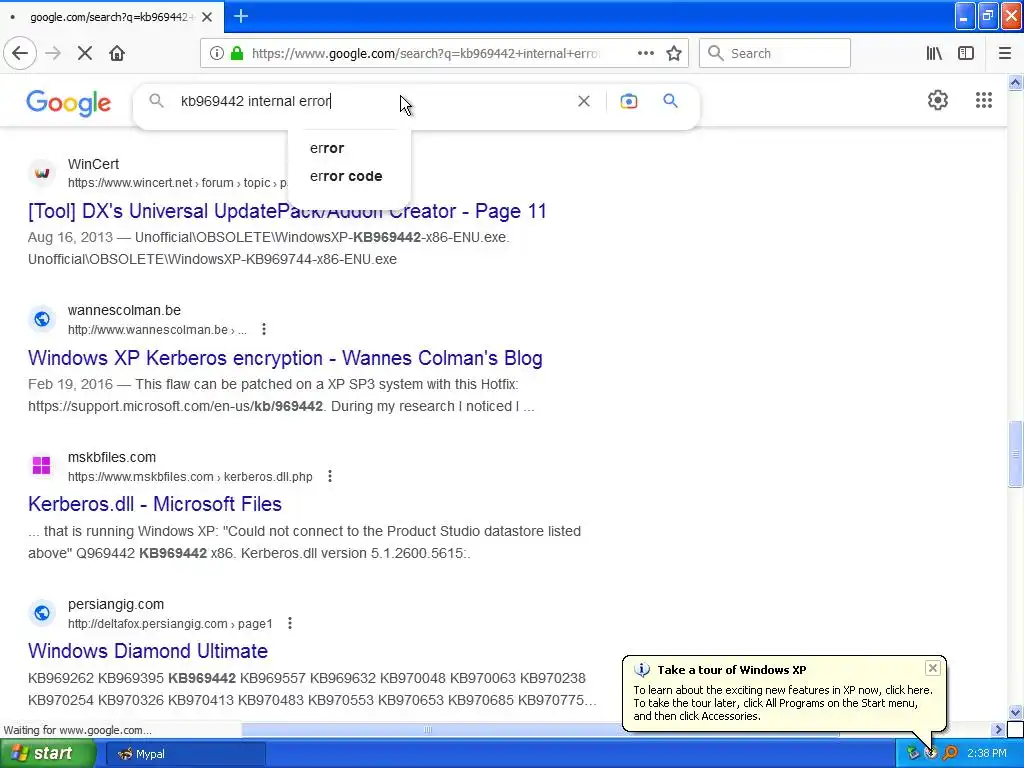Toggle the sidebar panel
The image size is (1024, 768).
tap(966, 54)
